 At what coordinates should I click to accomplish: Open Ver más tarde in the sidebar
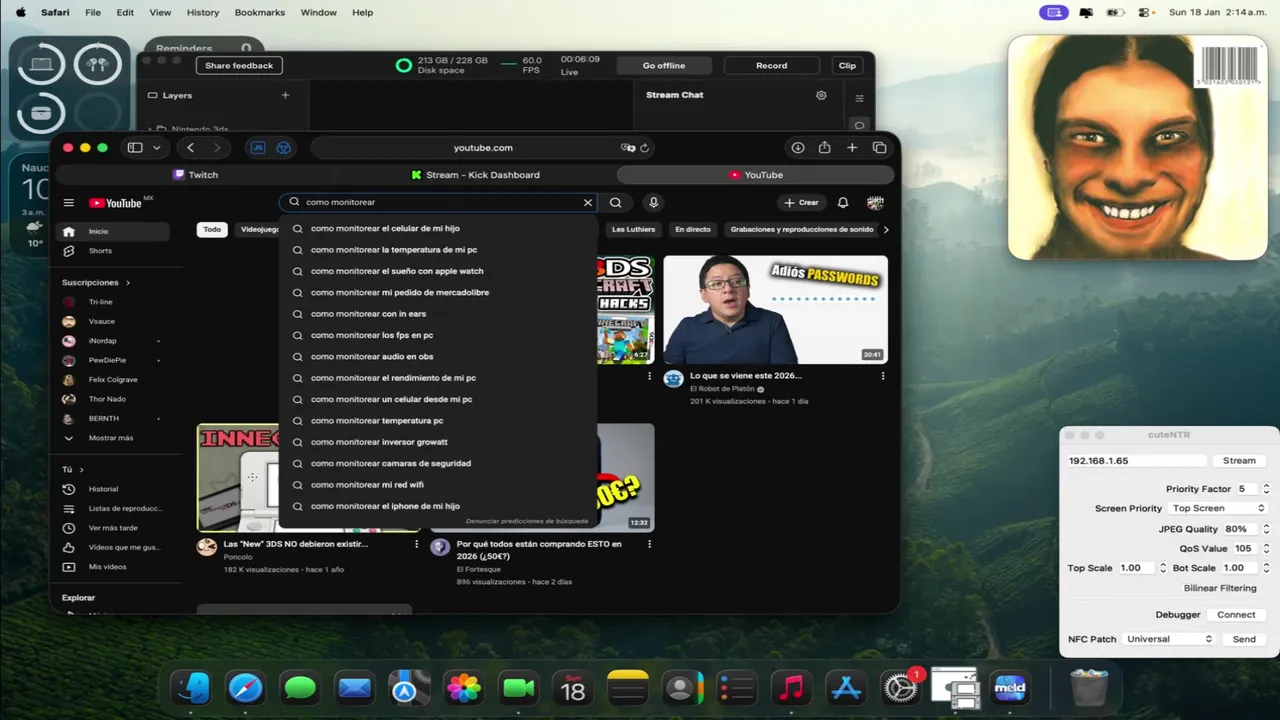pos(111,528)
